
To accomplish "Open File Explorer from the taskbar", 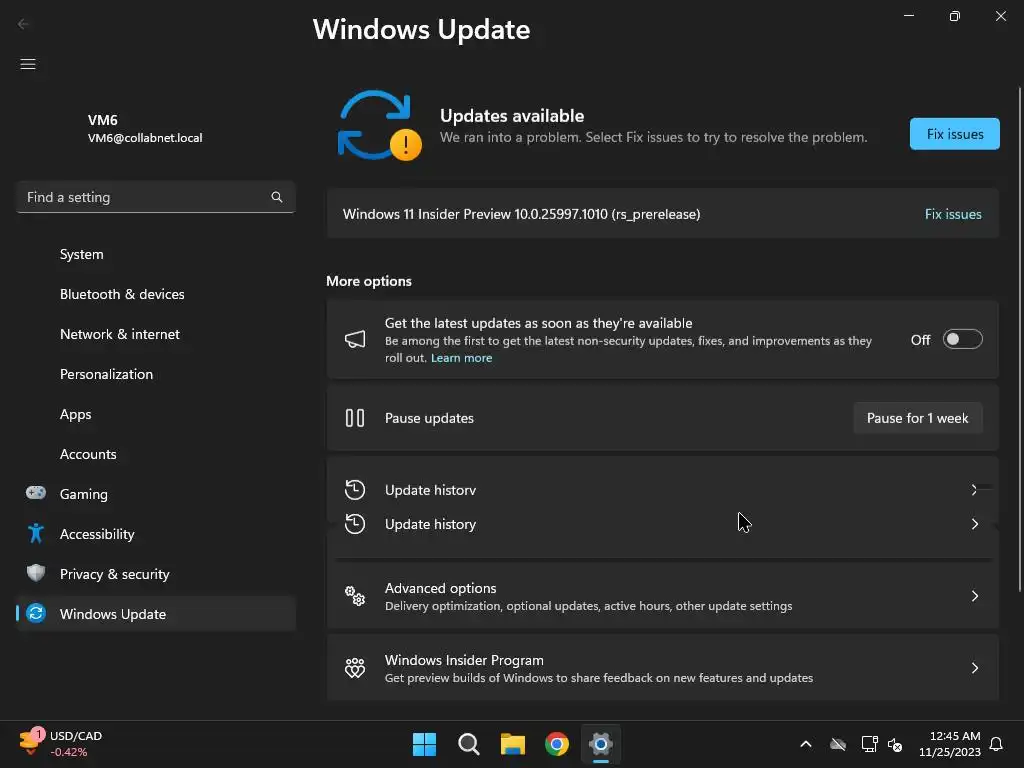I will 513,744.
